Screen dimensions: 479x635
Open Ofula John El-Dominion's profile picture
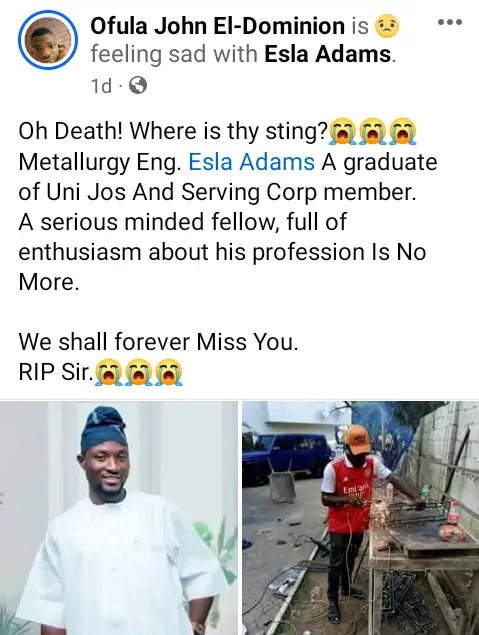pos(48,40)
